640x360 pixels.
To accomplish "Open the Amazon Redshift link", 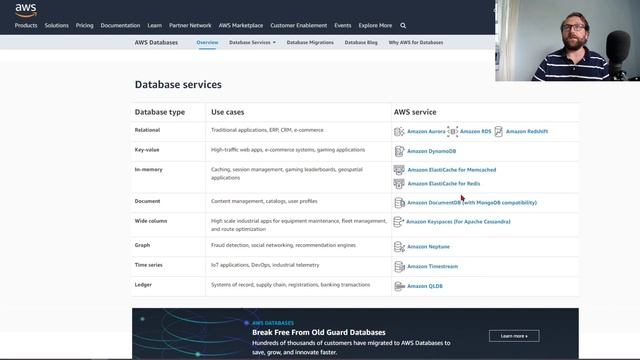I will coord(527,131).
